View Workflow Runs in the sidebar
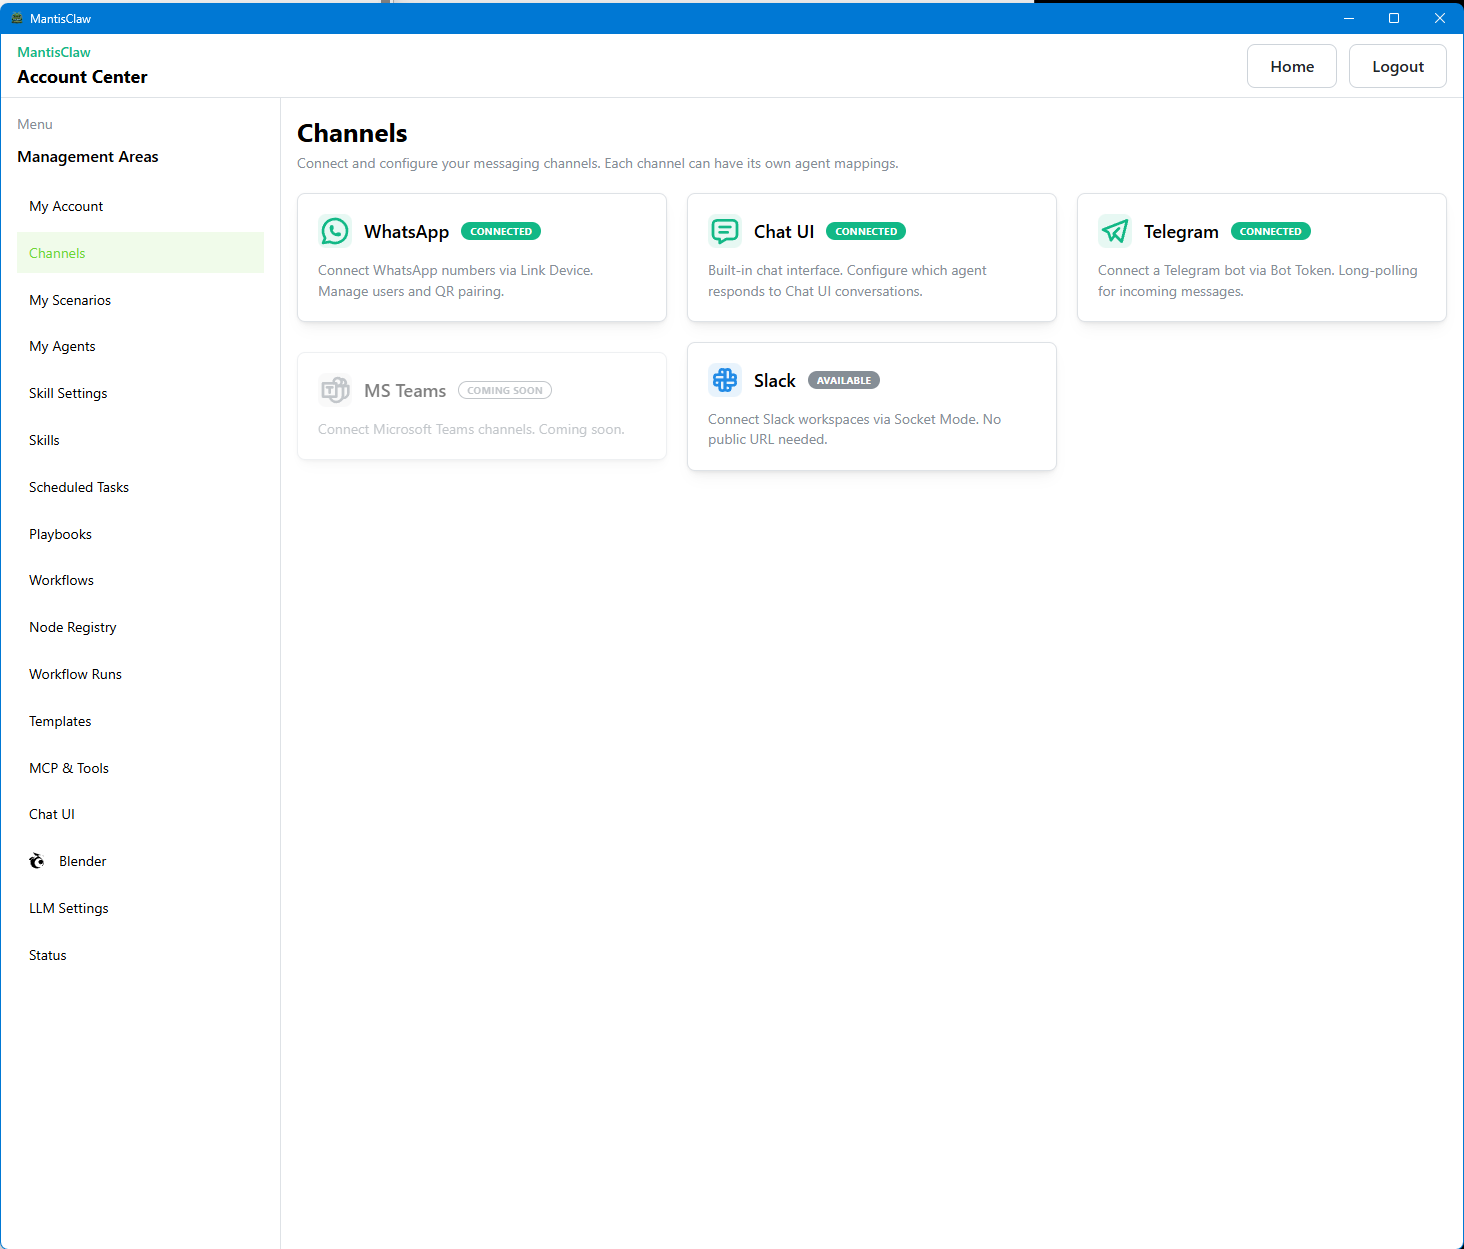Screen dimensions: 1464x1249 pyautogui.click(x=140, y=674)
